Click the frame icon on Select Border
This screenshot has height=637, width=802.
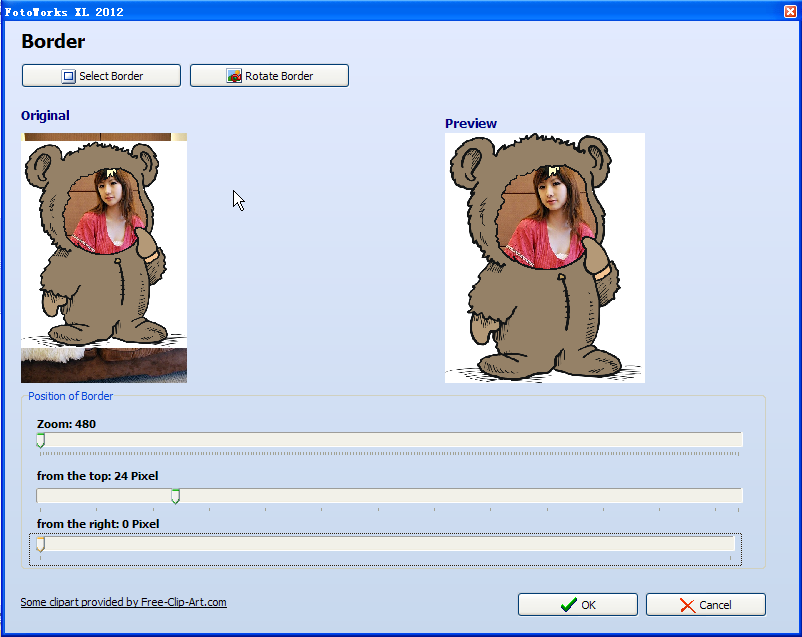pyautogui.click(x=69, y=76)
